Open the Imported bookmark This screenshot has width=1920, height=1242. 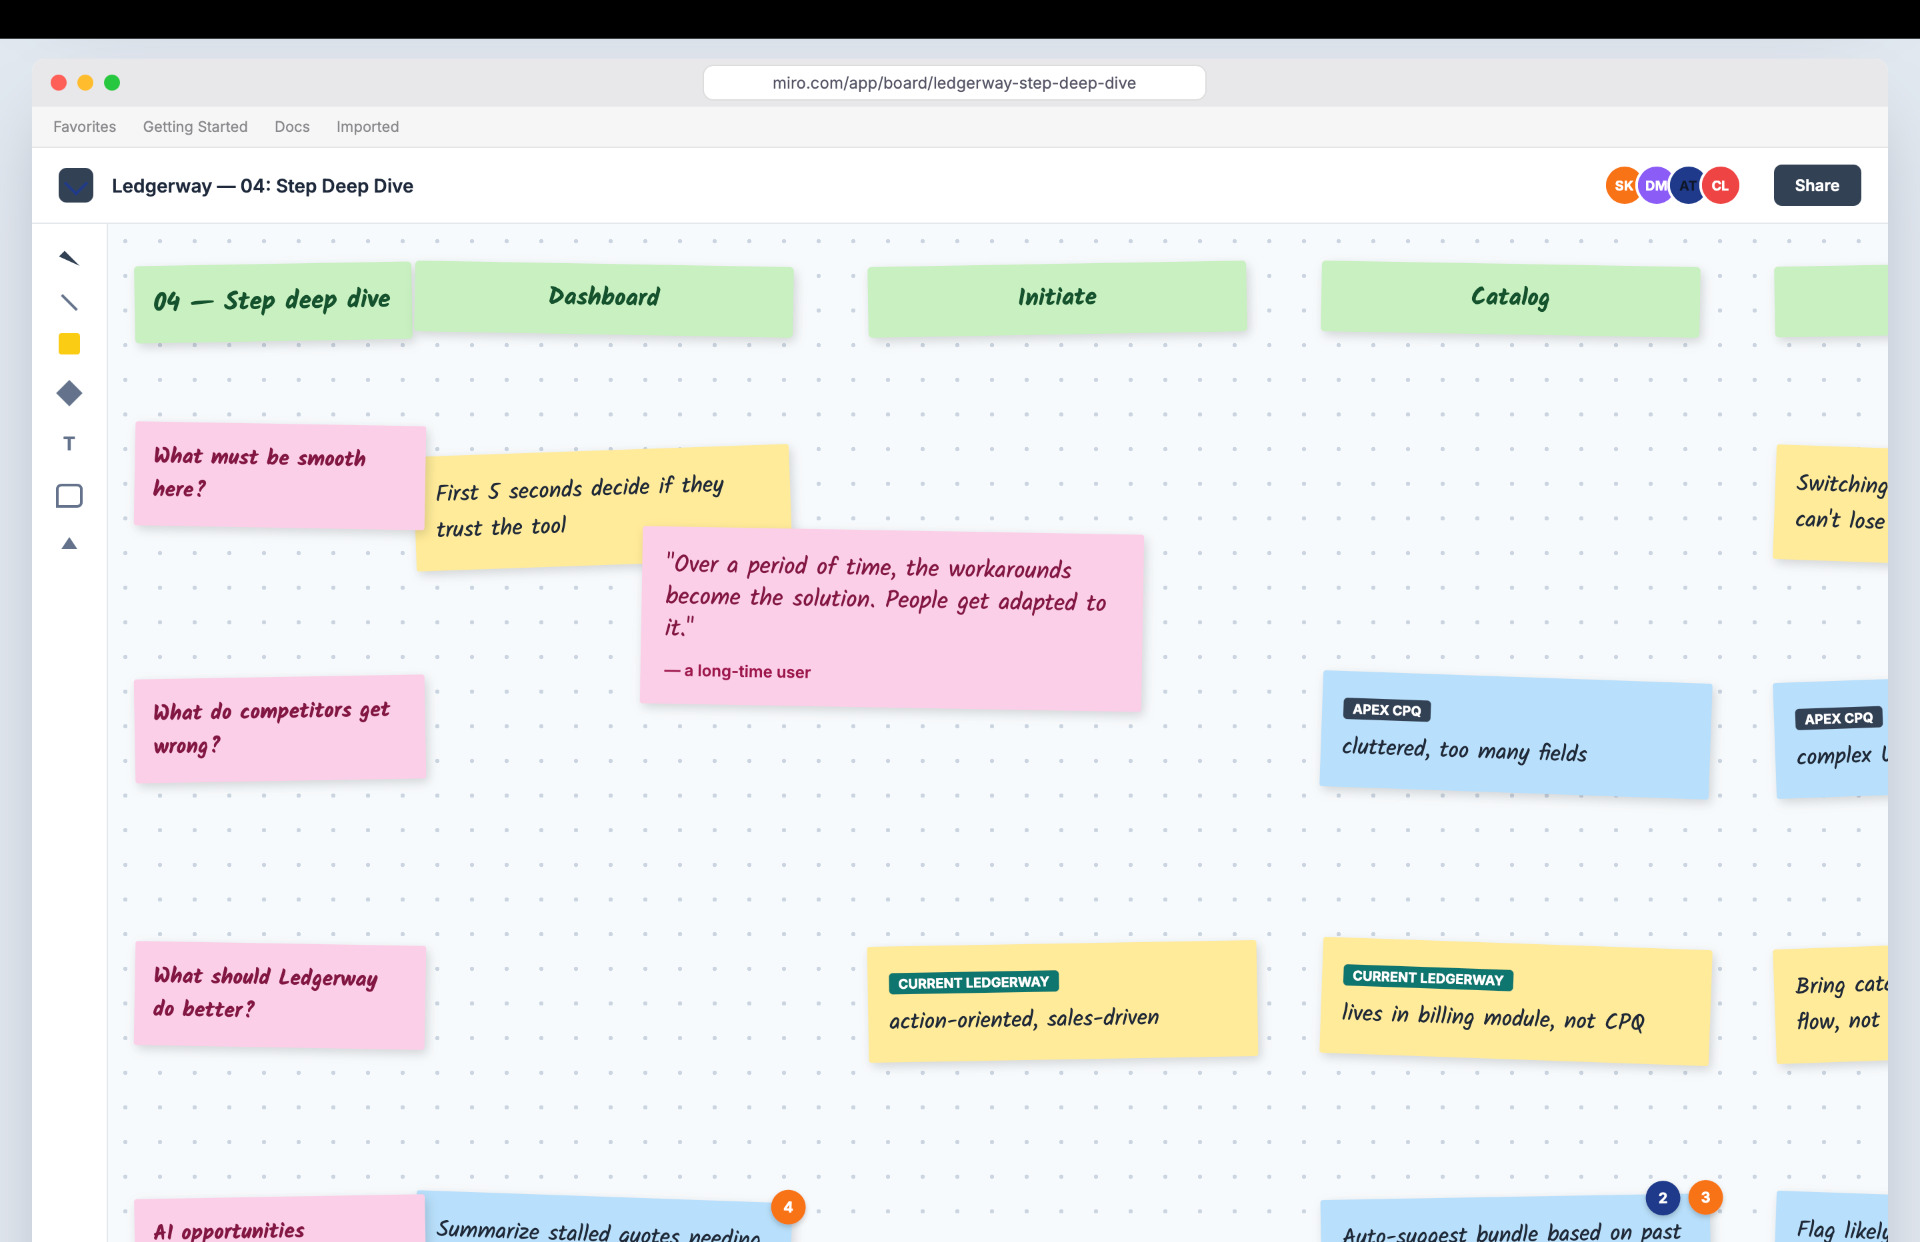[367, 127]
